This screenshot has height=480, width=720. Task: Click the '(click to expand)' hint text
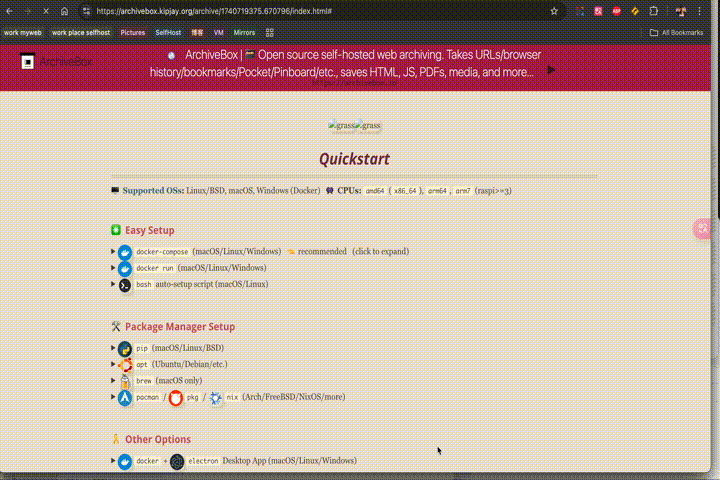(381, 252)
